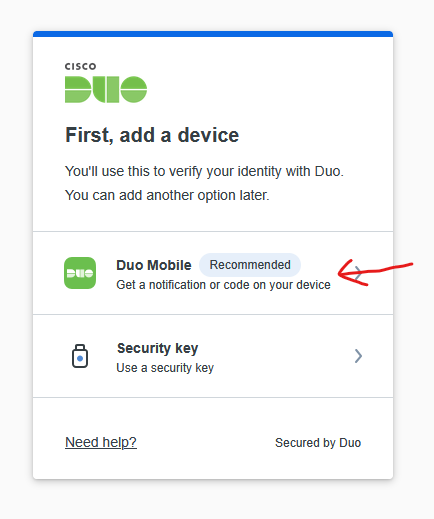This screenshot has height=519, width=434.
Task: Choose the Duo Mobile title
Action: pyautogui.click(x=154, y=265)
